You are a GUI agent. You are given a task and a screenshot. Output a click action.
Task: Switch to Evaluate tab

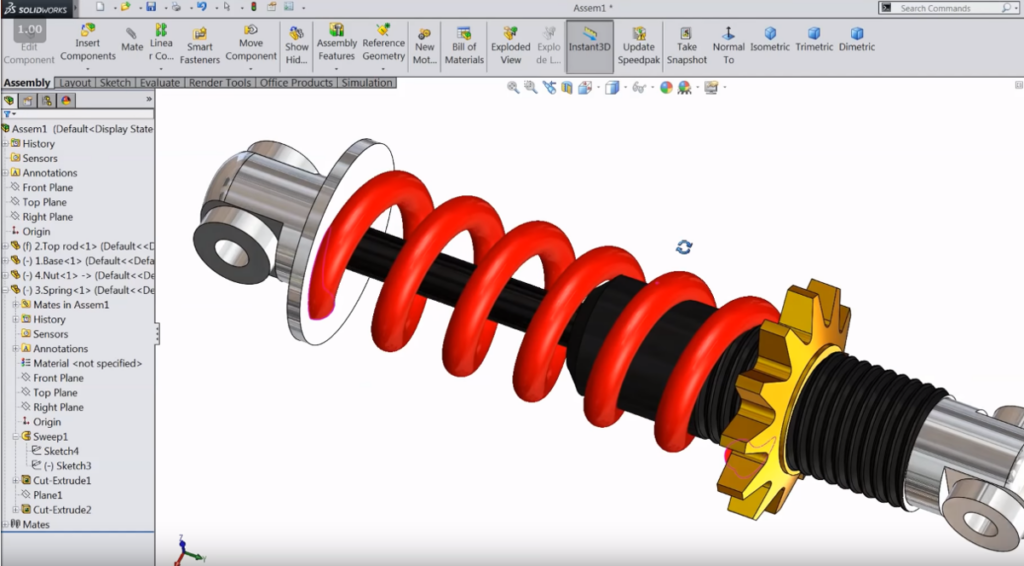[160, 83]
